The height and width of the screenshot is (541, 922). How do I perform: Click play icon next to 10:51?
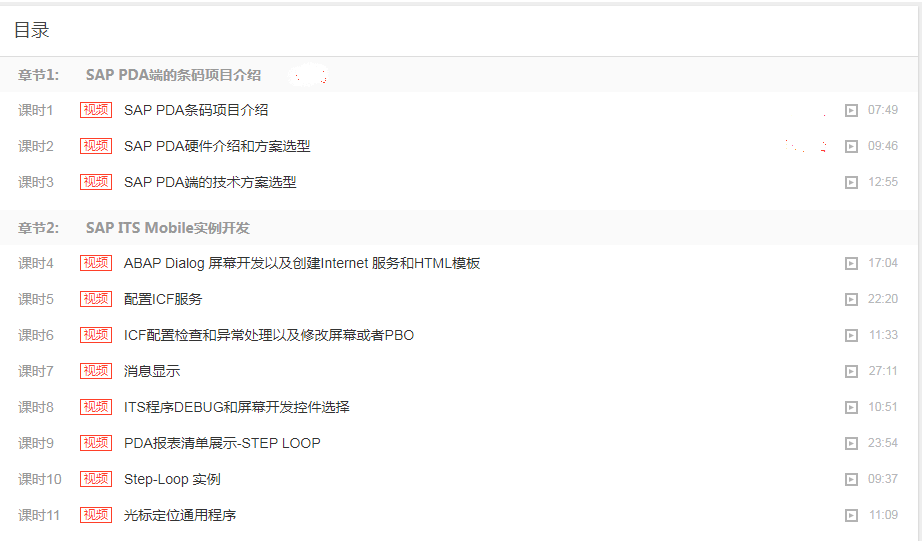851,408
